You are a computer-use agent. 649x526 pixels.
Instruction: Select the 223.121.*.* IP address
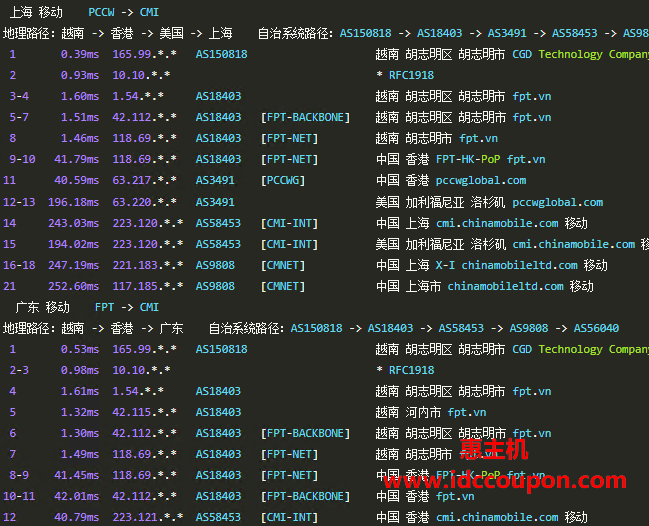click(x=147, y=517)
